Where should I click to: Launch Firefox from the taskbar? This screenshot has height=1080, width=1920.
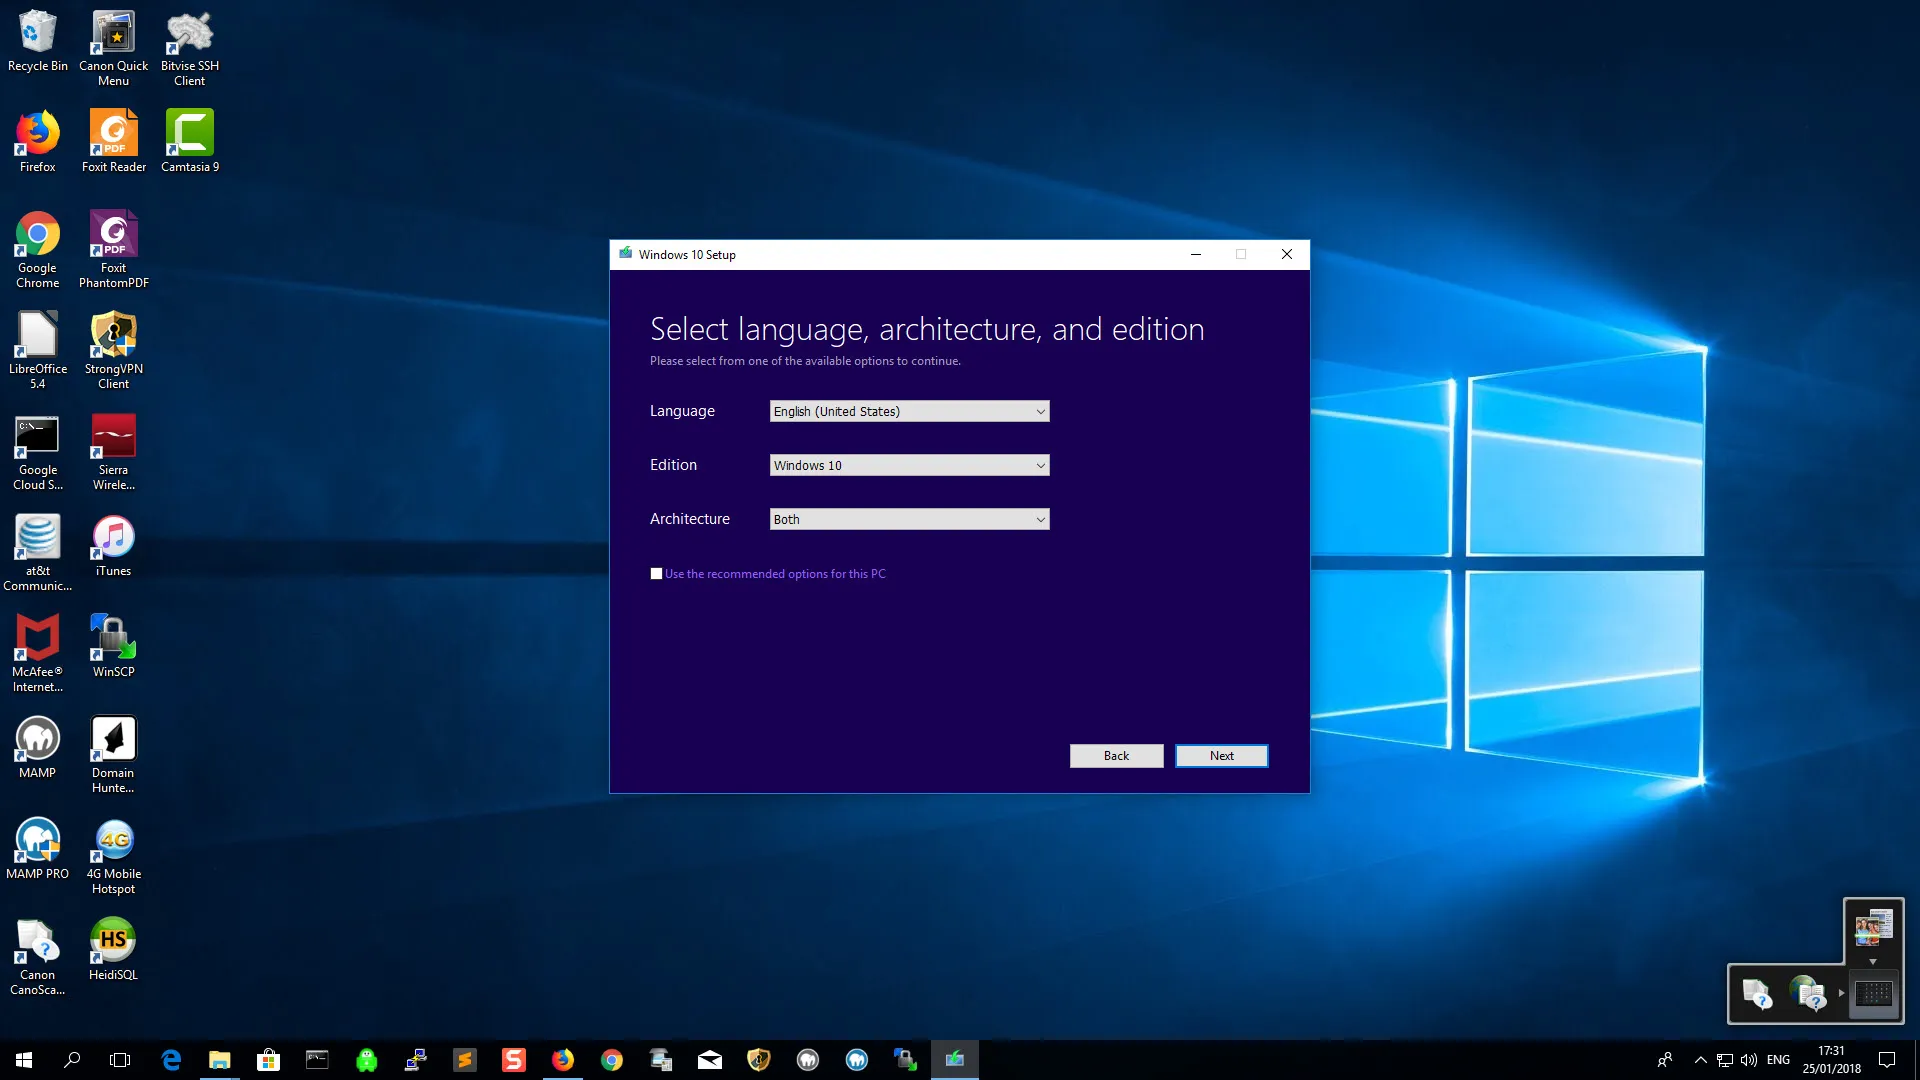(x=563, y=1059)
